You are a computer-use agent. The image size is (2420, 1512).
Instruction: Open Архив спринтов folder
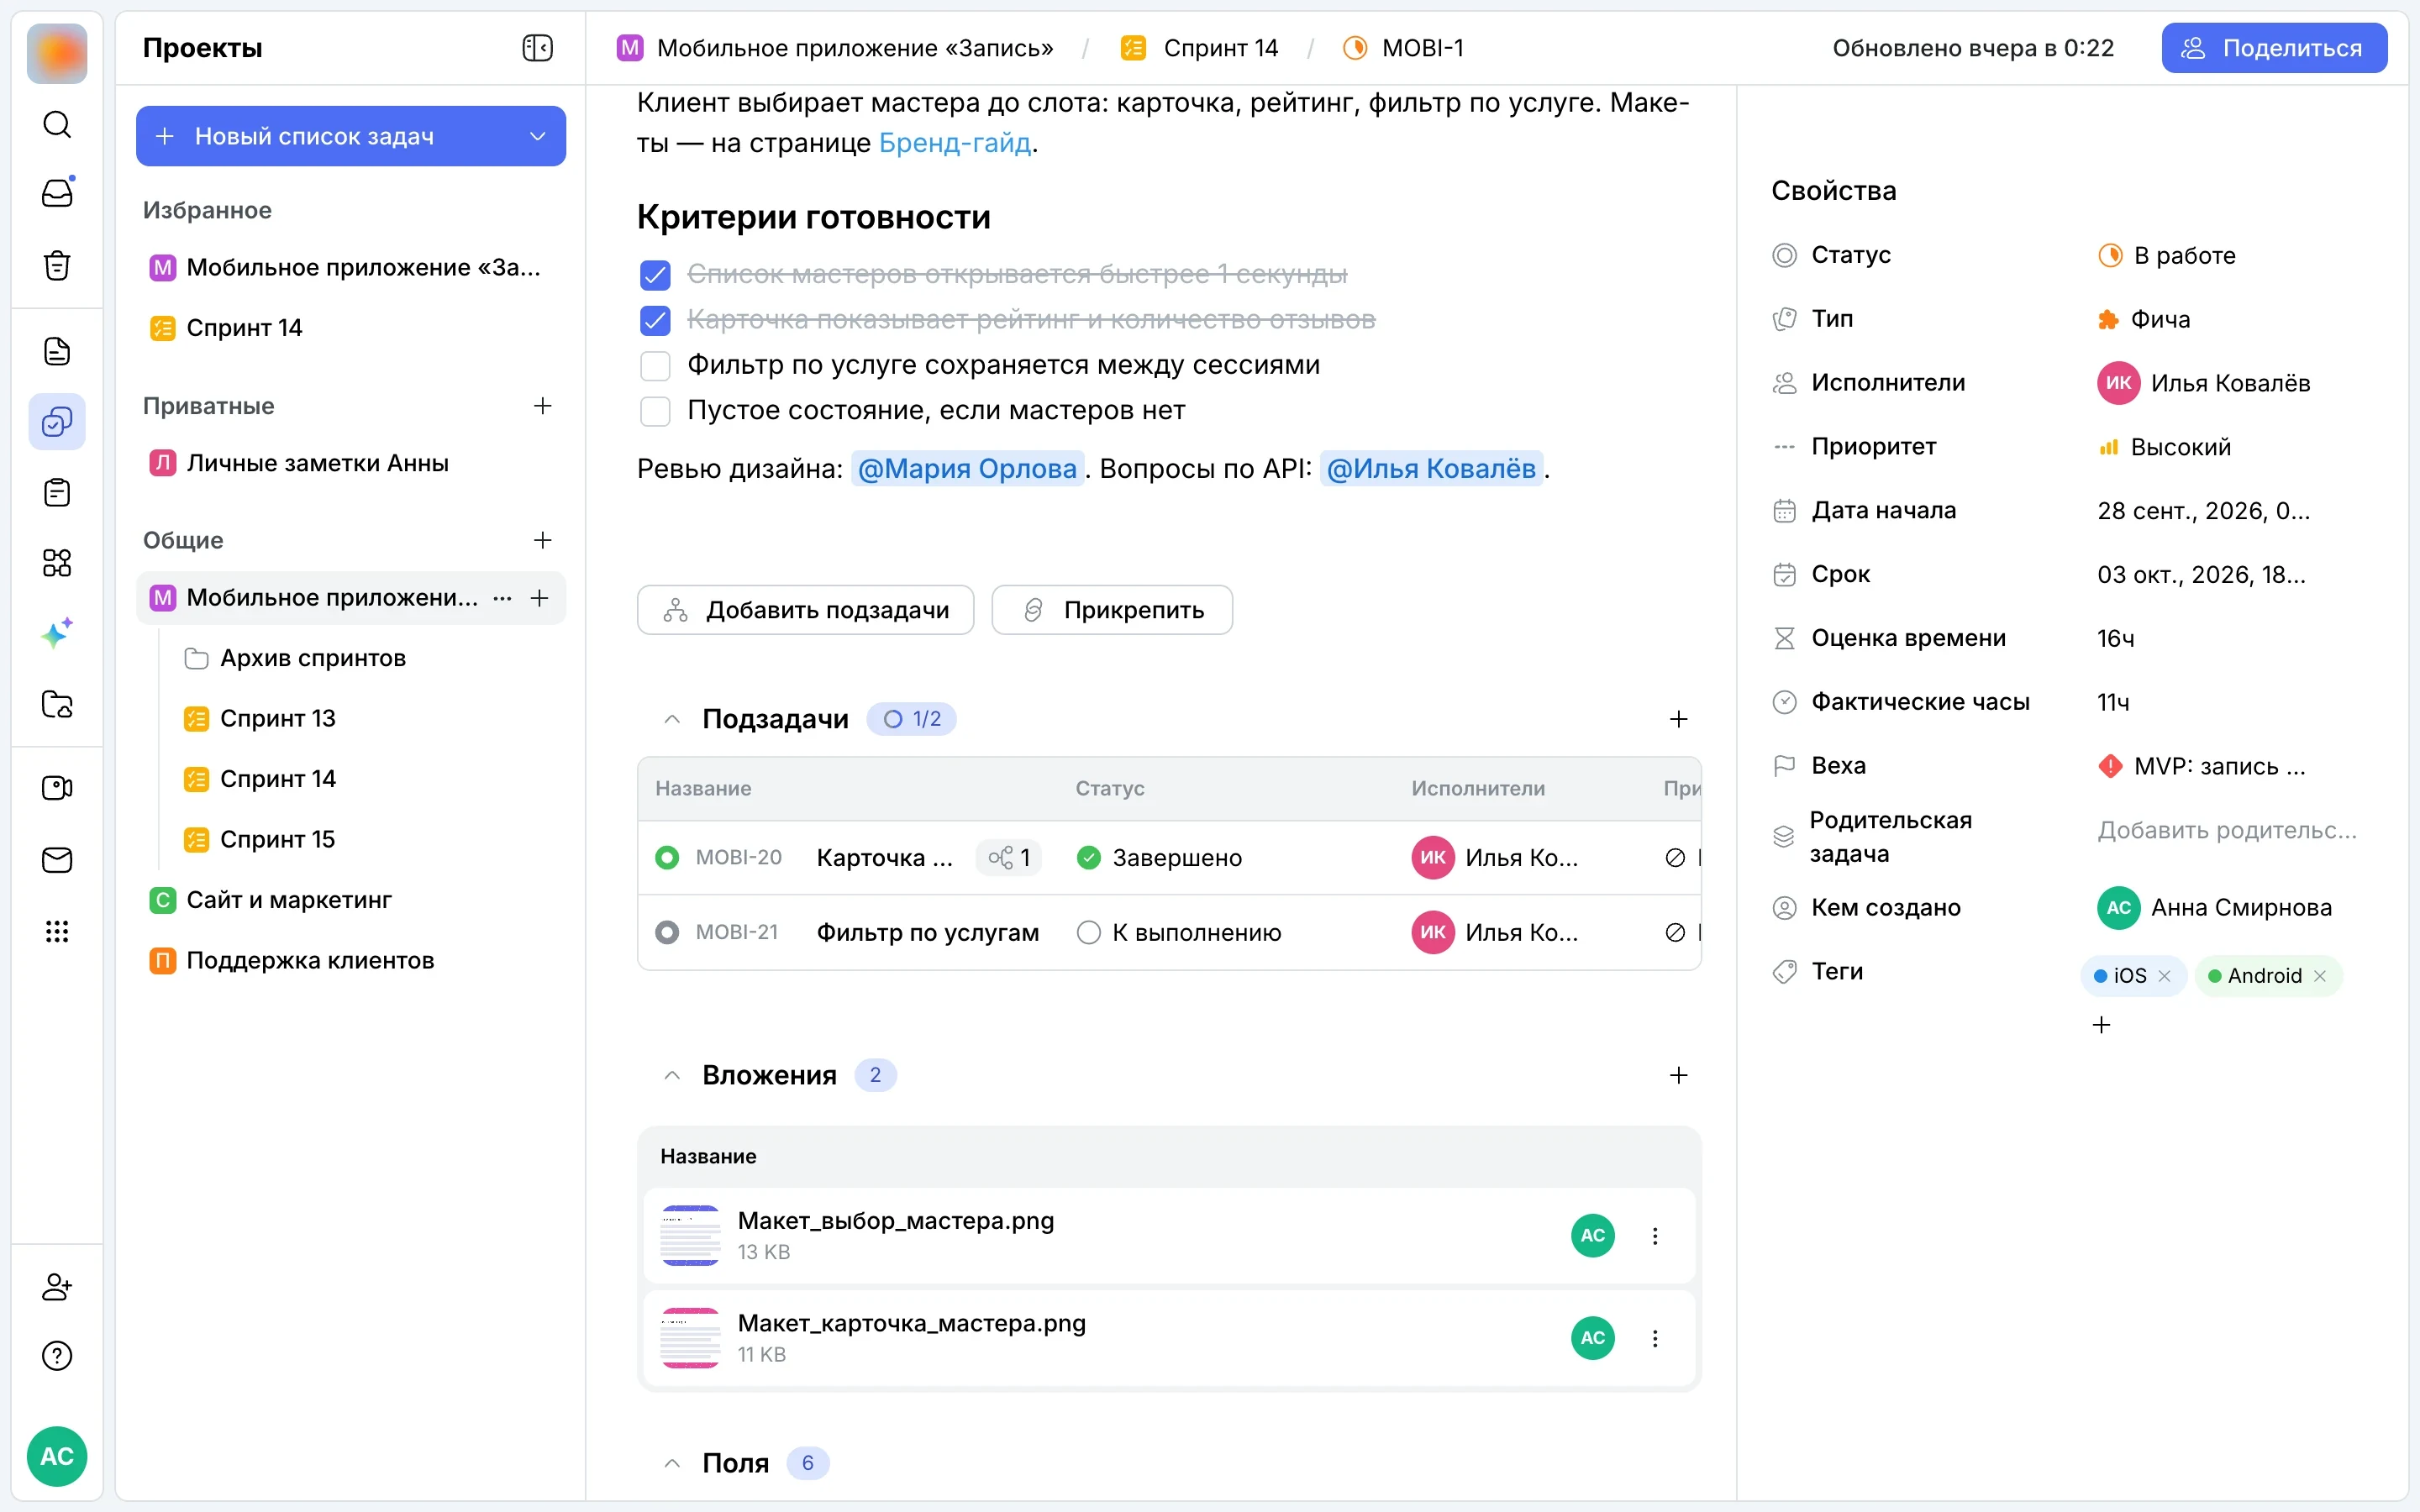[x=295, y=658]
